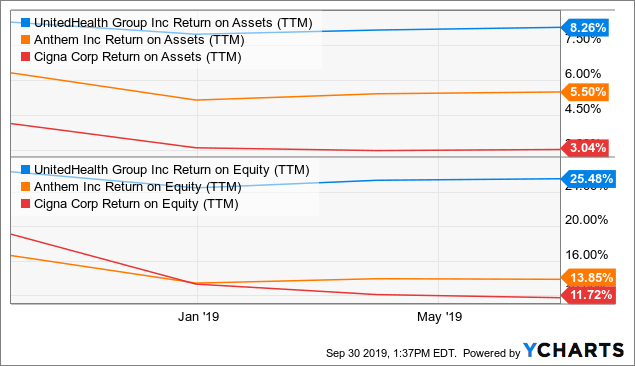Viewport: 635px width, 366px height.
Task: Click the UnitedHealth Return on Assets blue swatch
Action: coord(26,23)
